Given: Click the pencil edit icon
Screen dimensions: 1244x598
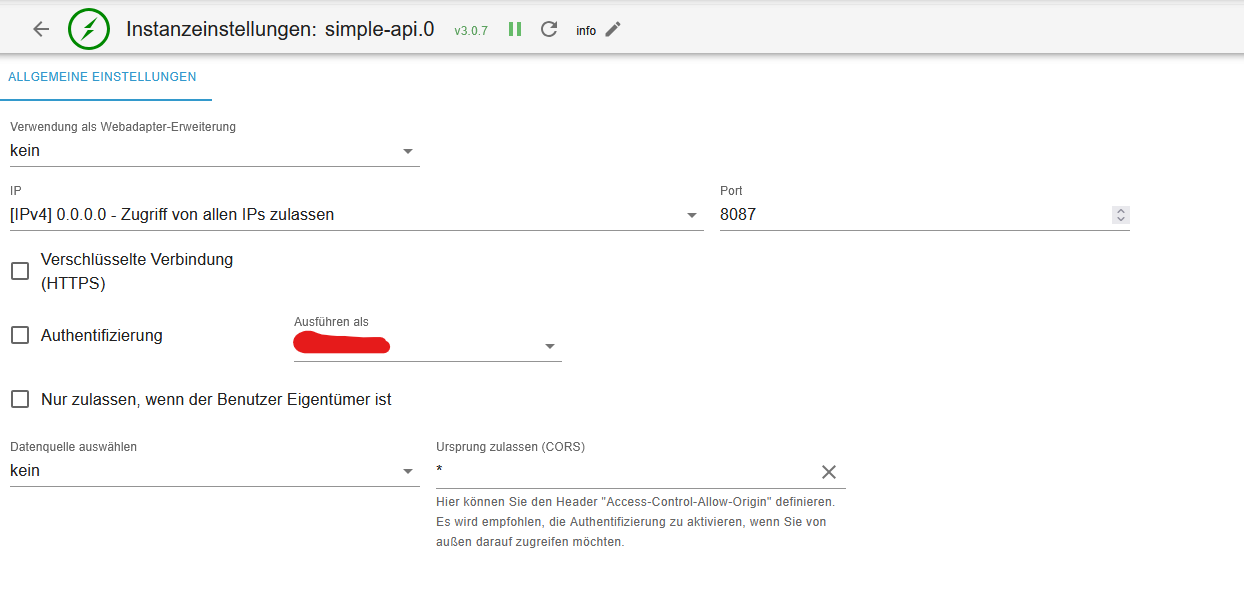Looking at the screenshot, I should 613,29.
